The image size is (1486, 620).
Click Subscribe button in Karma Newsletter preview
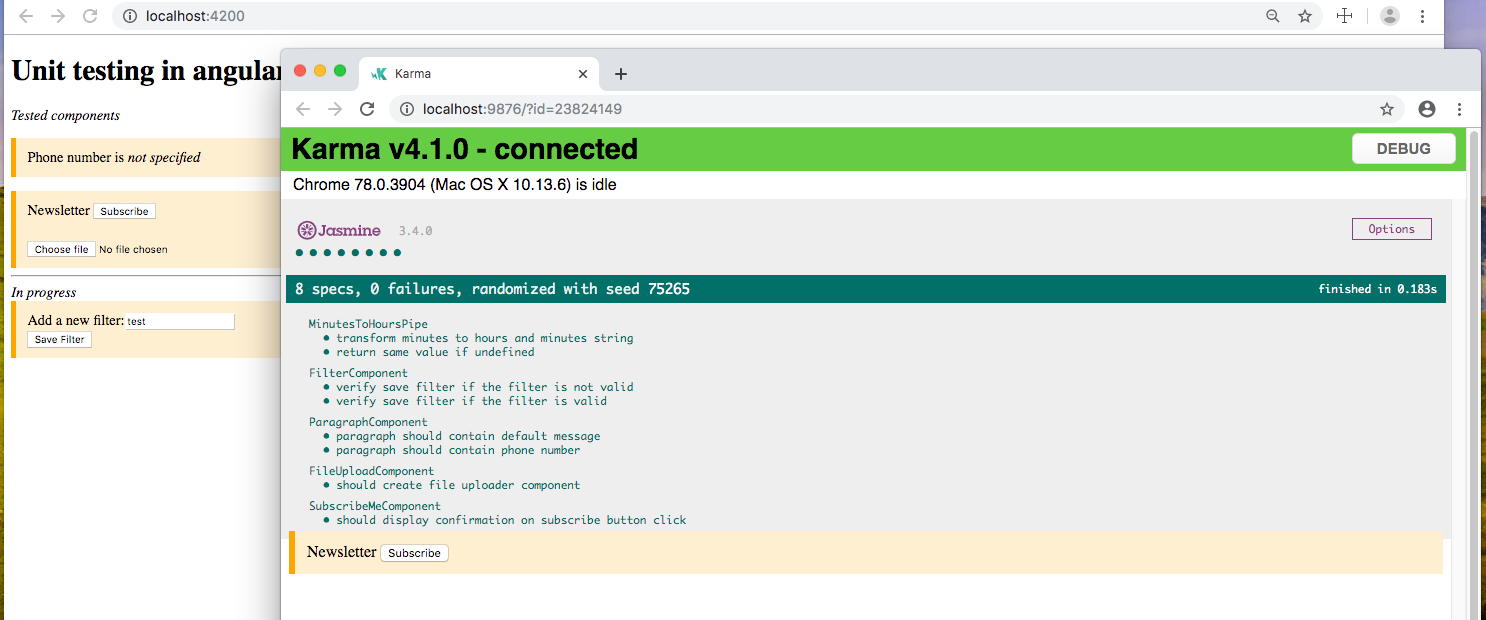click(414, 553)
